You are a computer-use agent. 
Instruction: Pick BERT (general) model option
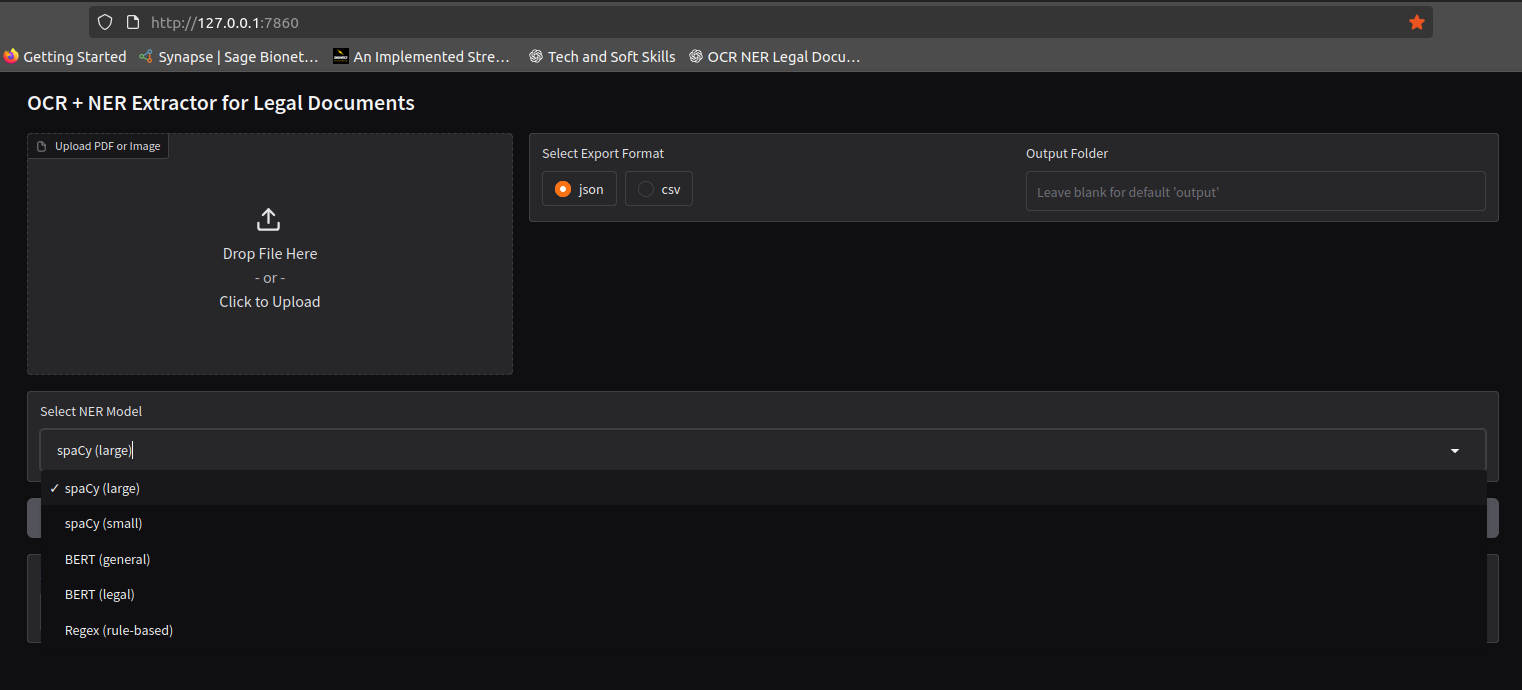point(107,560)
